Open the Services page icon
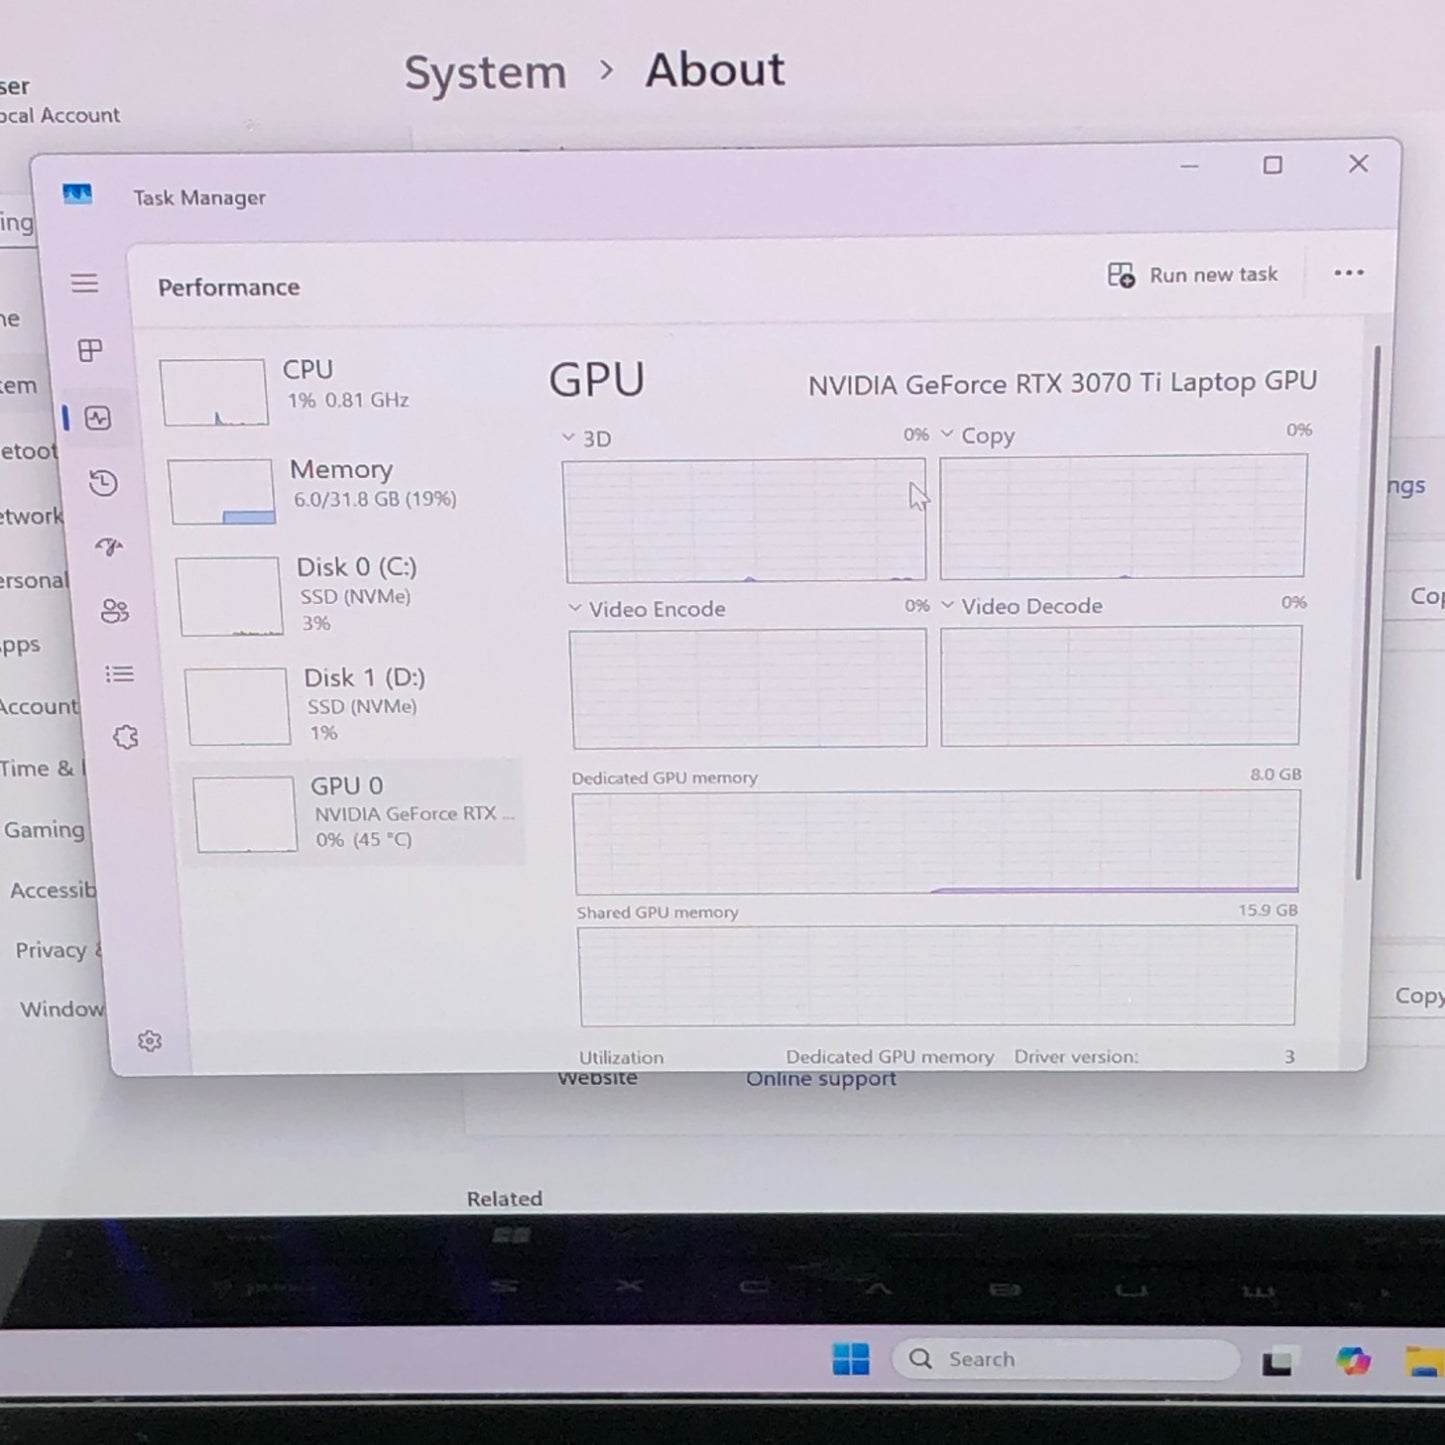This screenshot has width=1445, height=1445. click(x=126, y=738)
